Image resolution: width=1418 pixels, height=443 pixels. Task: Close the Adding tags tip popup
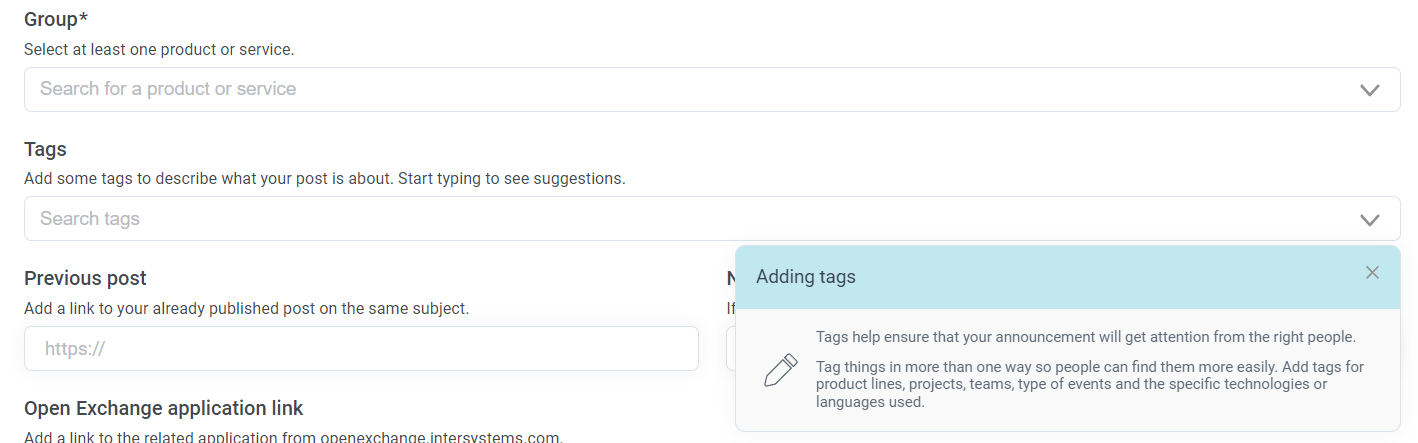click(x=1372, y=273)
